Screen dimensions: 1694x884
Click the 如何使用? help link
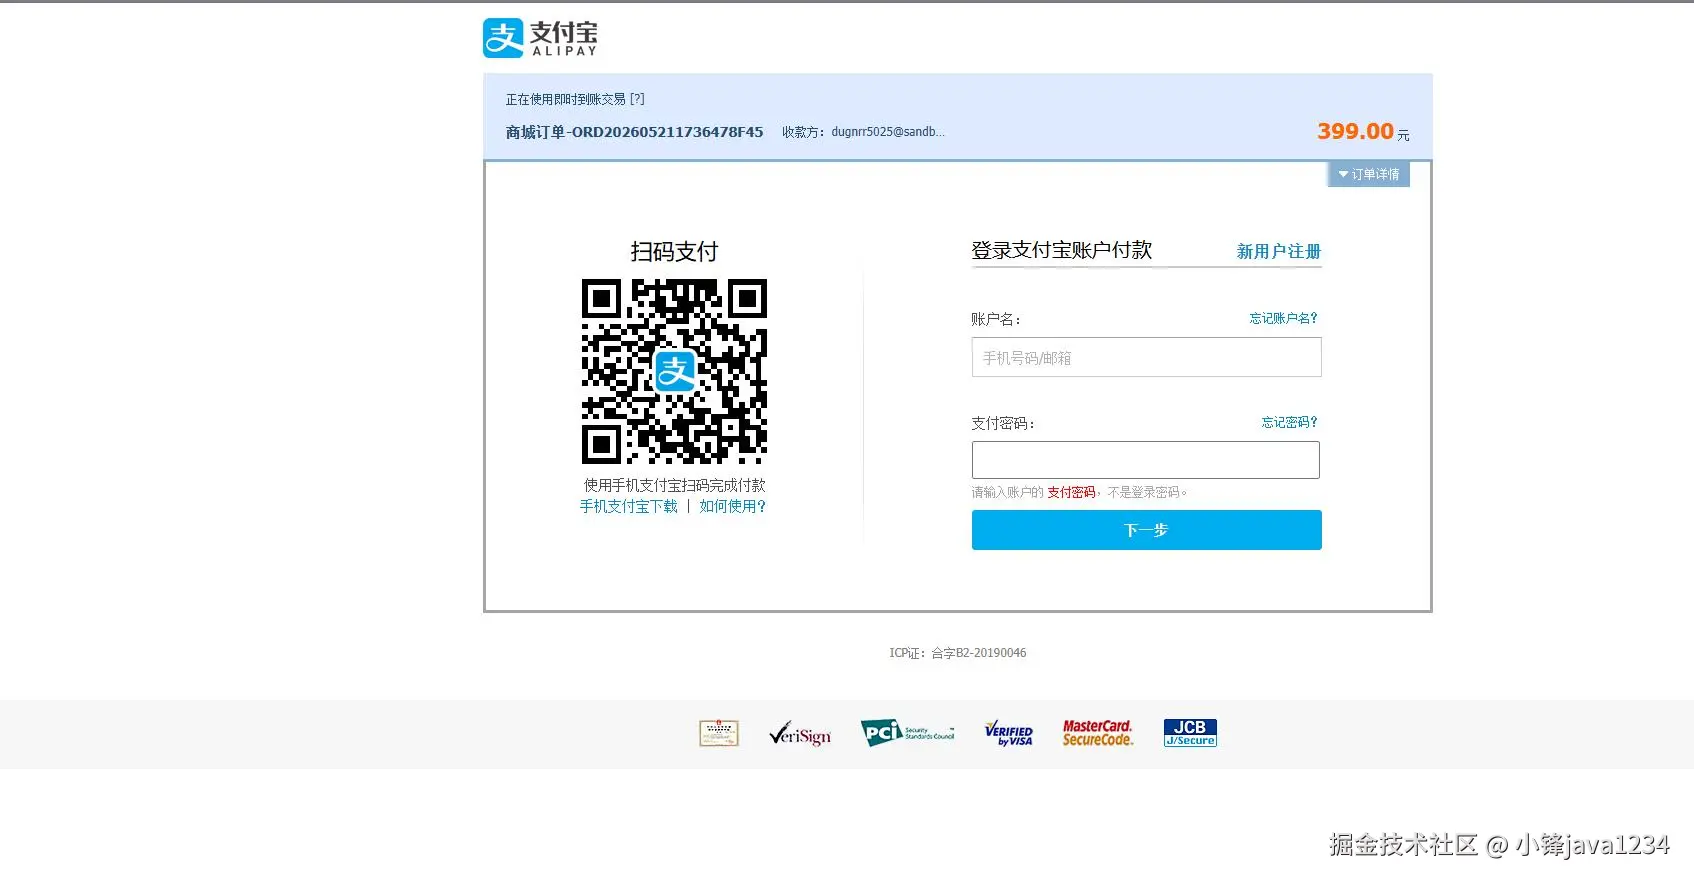click(732, 506)
